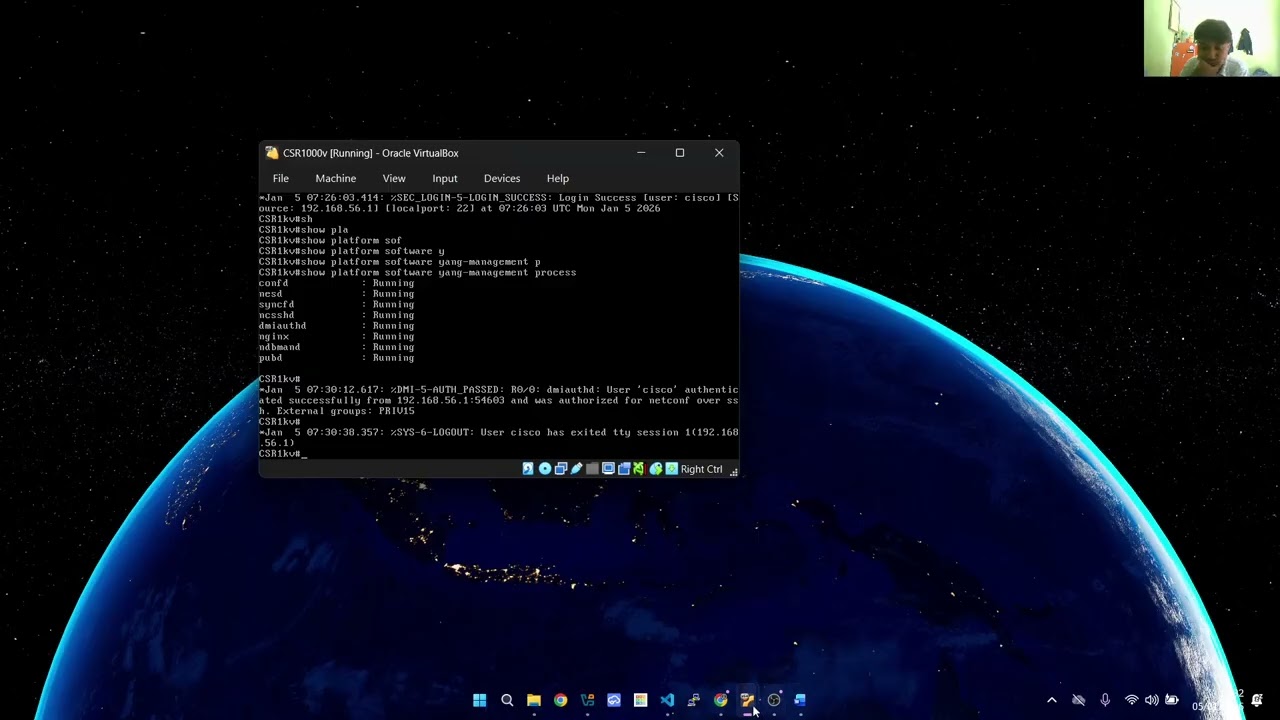Open the colorful grid app in taskbar

click(x=640, y=700)
